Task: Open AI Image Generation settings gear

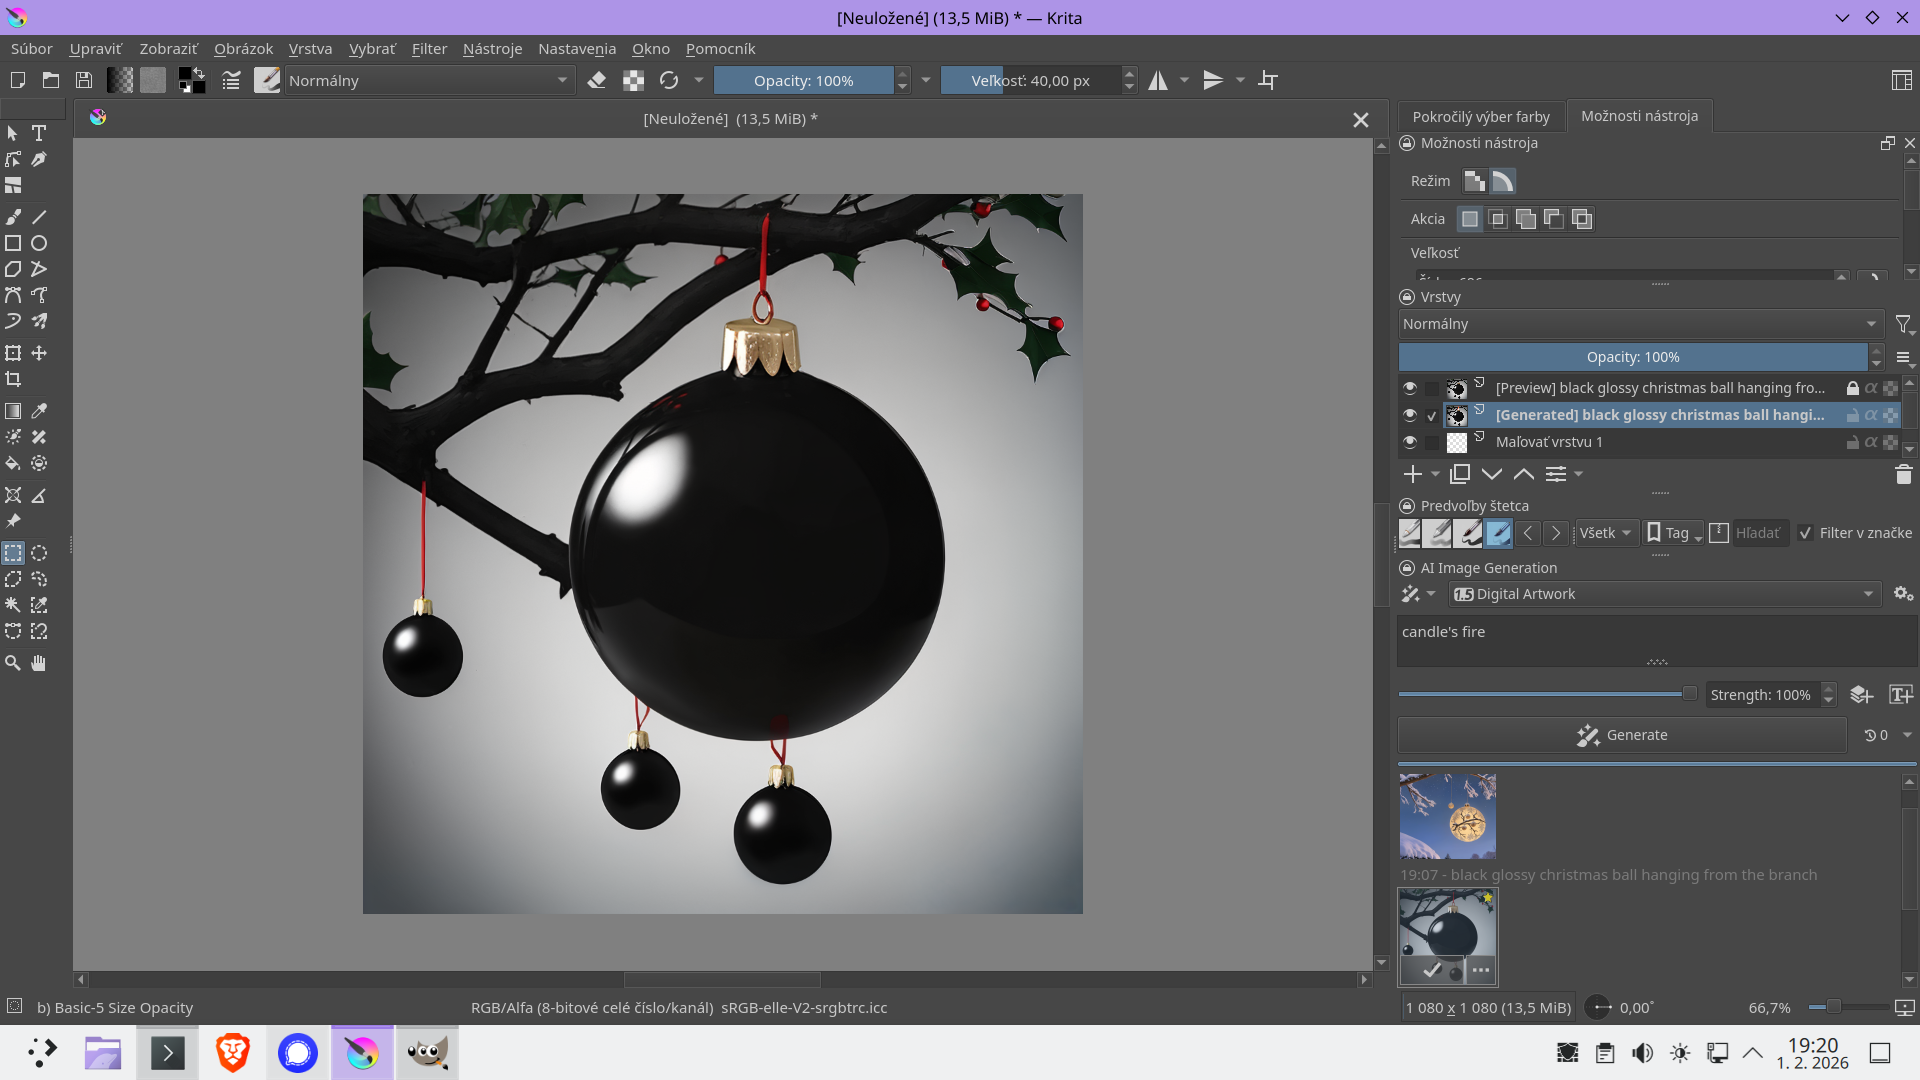Action: tap(1903, 594)
